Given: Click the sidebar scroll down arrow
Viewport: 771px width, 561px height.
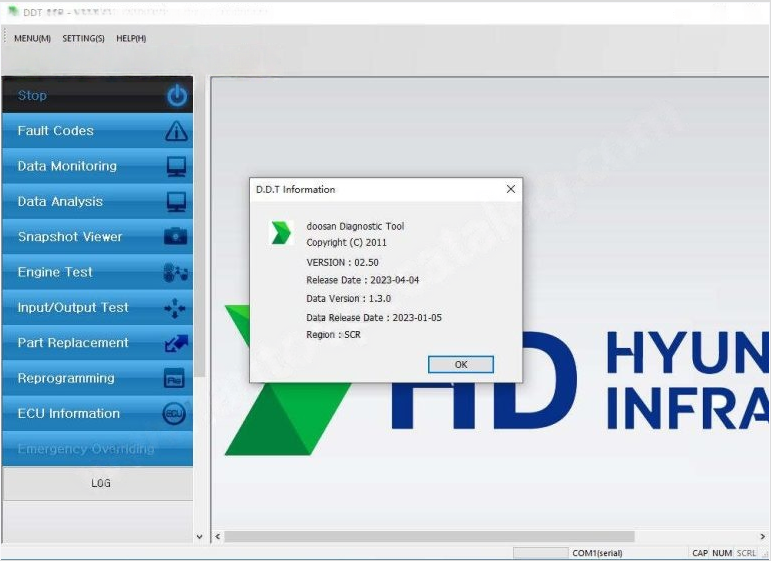Looking at the screenshot, I should tap(199, 537).
